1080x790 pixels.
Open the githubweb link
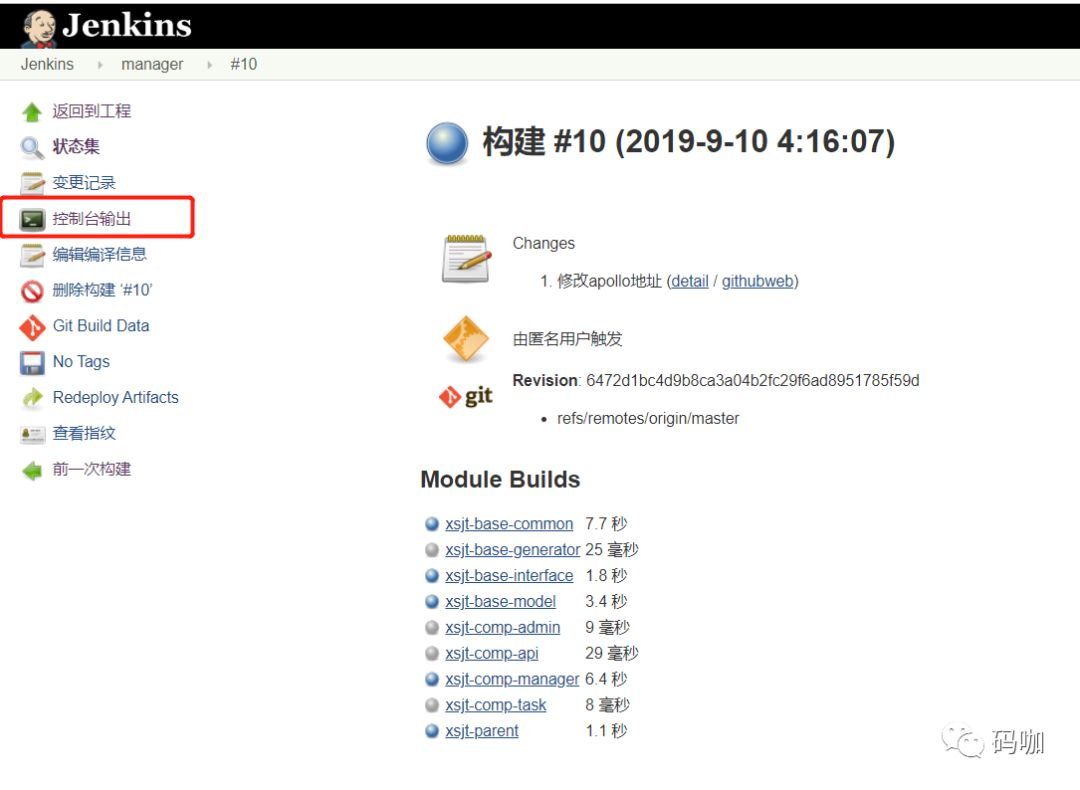[x=758, y=281]
